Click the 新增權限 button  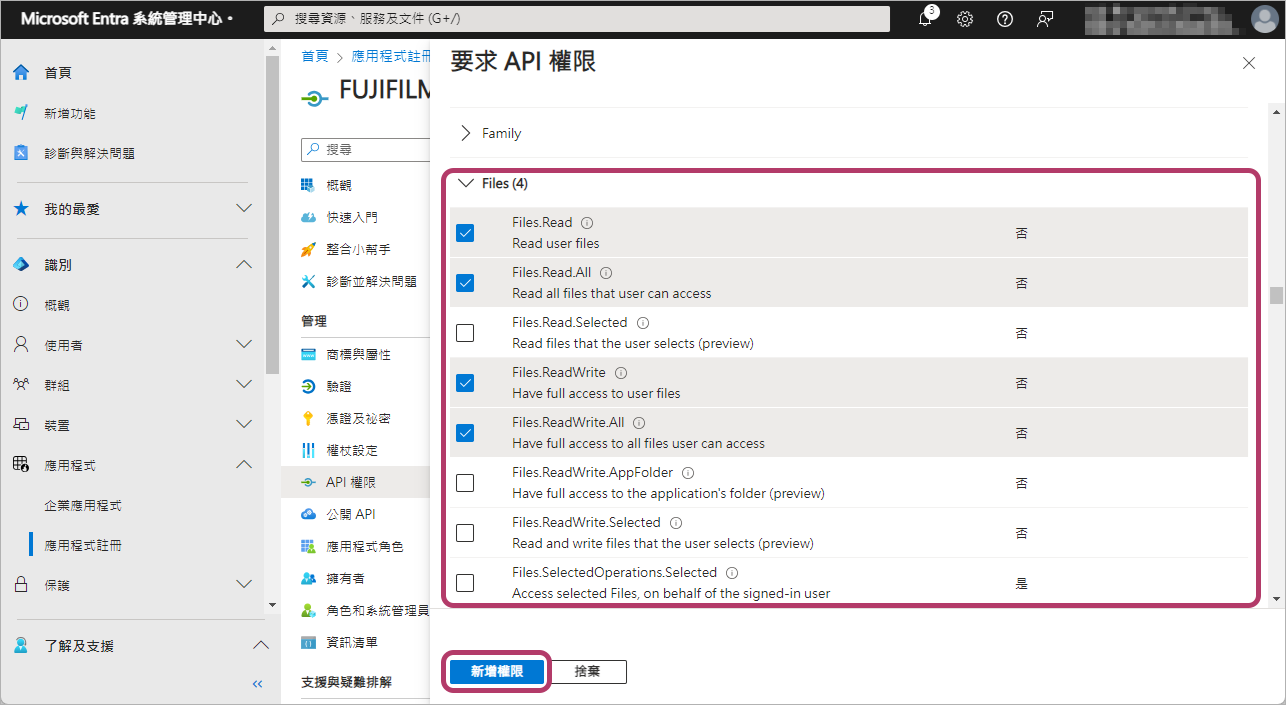click(x=497, y=671)
